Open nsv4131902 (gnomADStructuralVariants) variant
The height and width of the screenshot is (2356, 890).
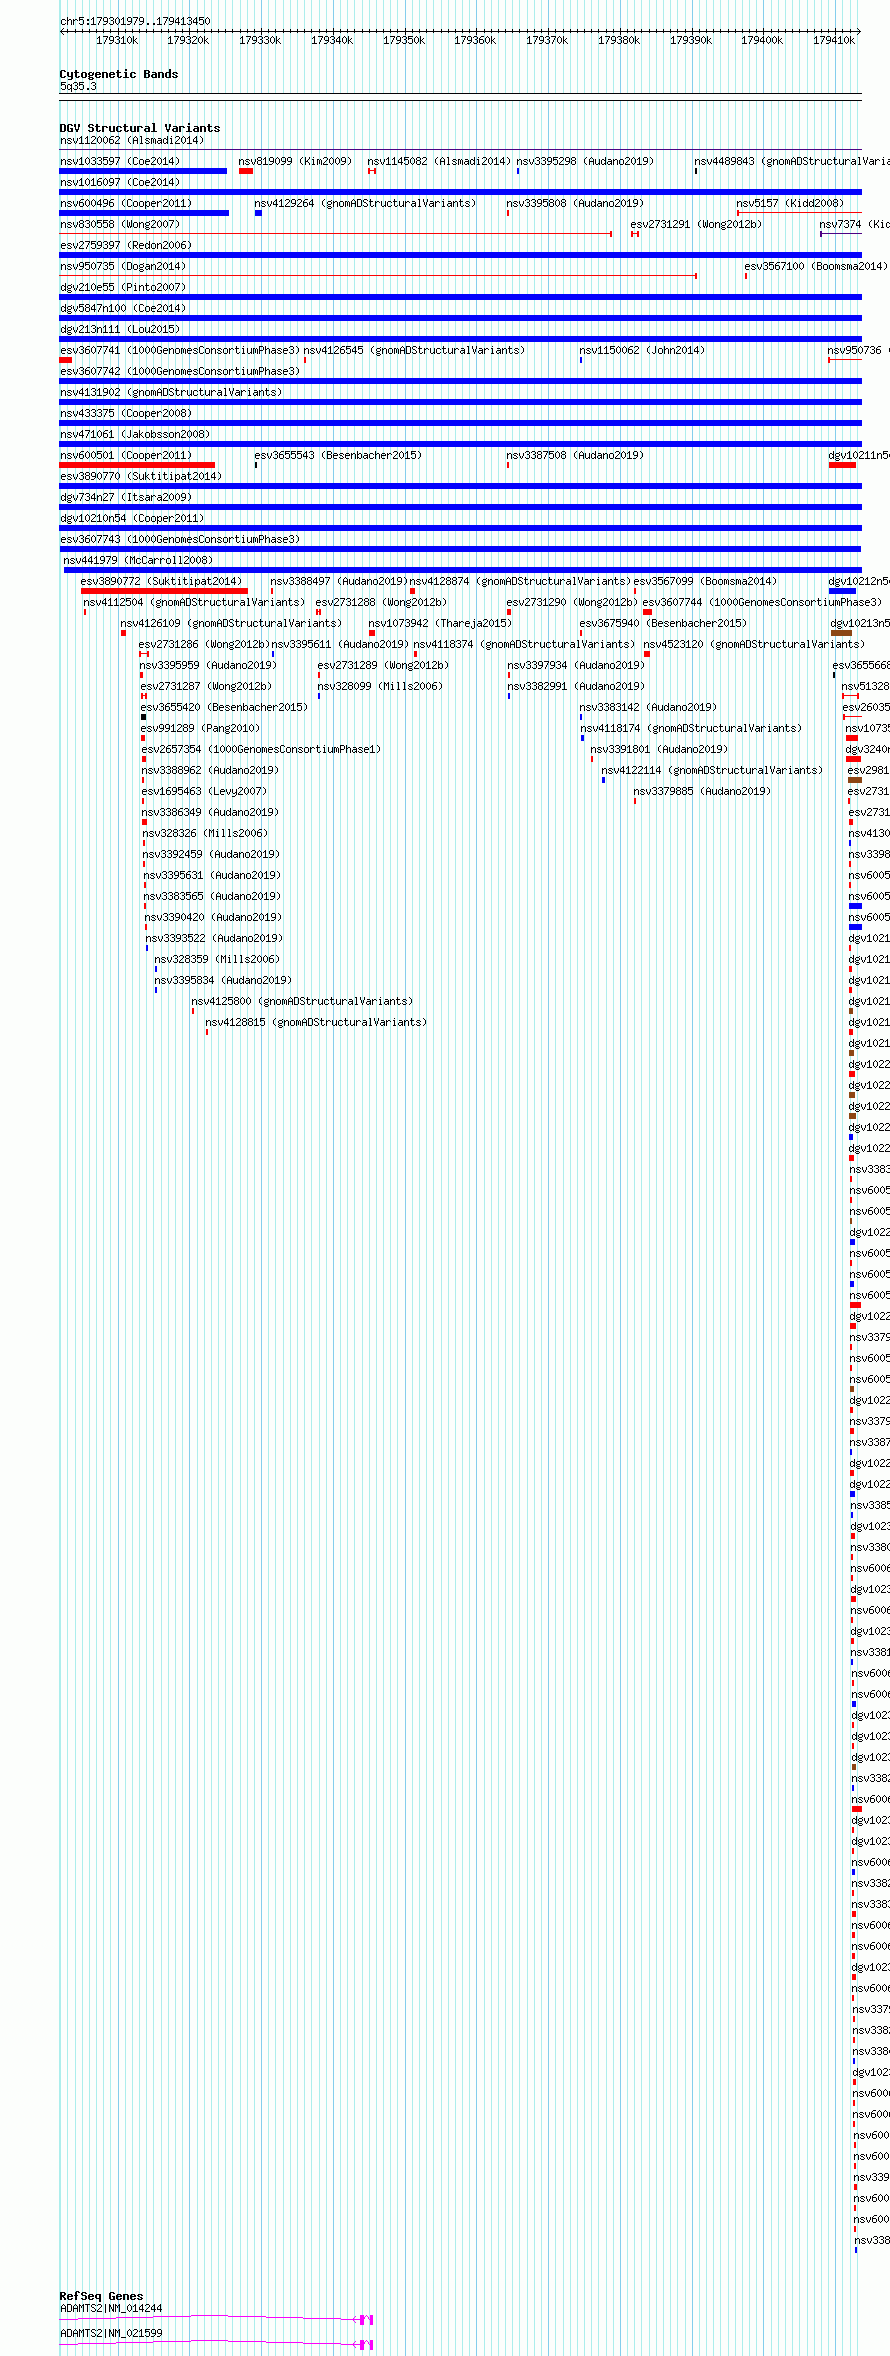point(171,393)
